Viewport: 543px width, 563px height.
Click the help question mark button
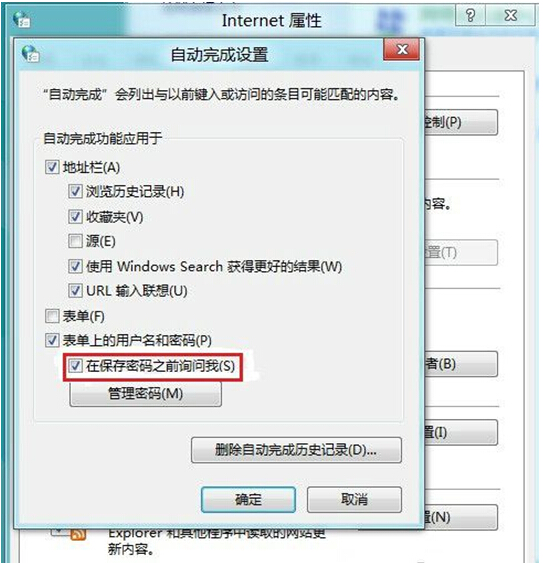470,16
